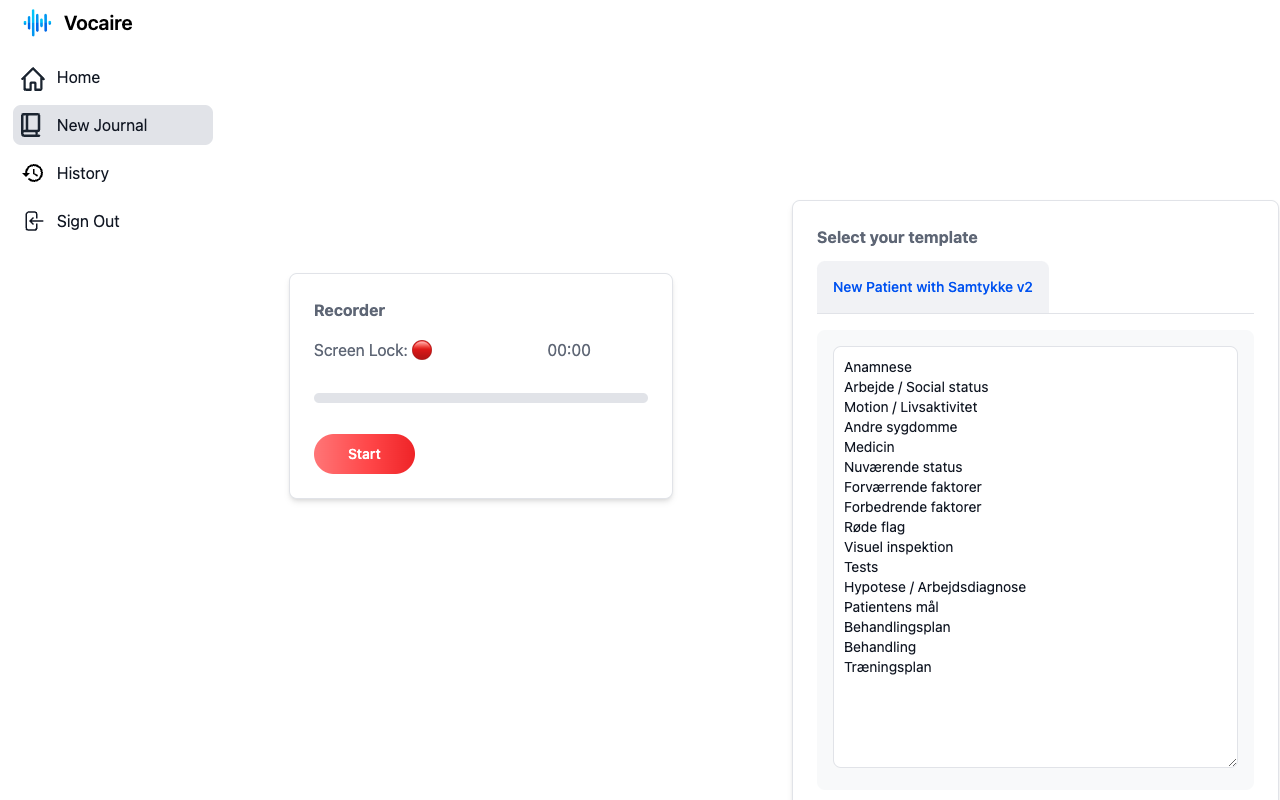Click the Anamnese line in the template
1280x800 pixels.
(877, 367)
